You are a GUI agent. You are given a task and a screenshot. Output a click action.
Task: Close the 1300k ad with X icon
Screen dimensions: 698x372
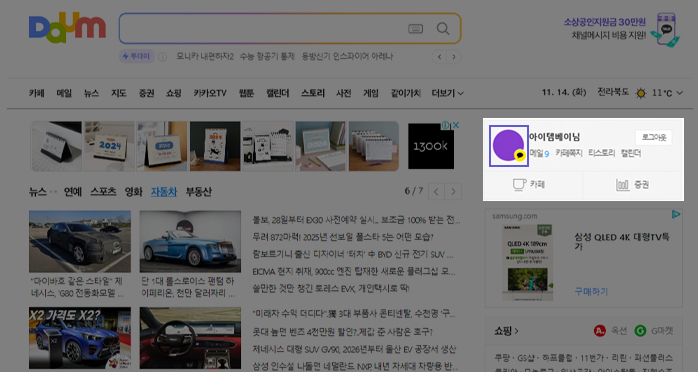pos(456,125)
